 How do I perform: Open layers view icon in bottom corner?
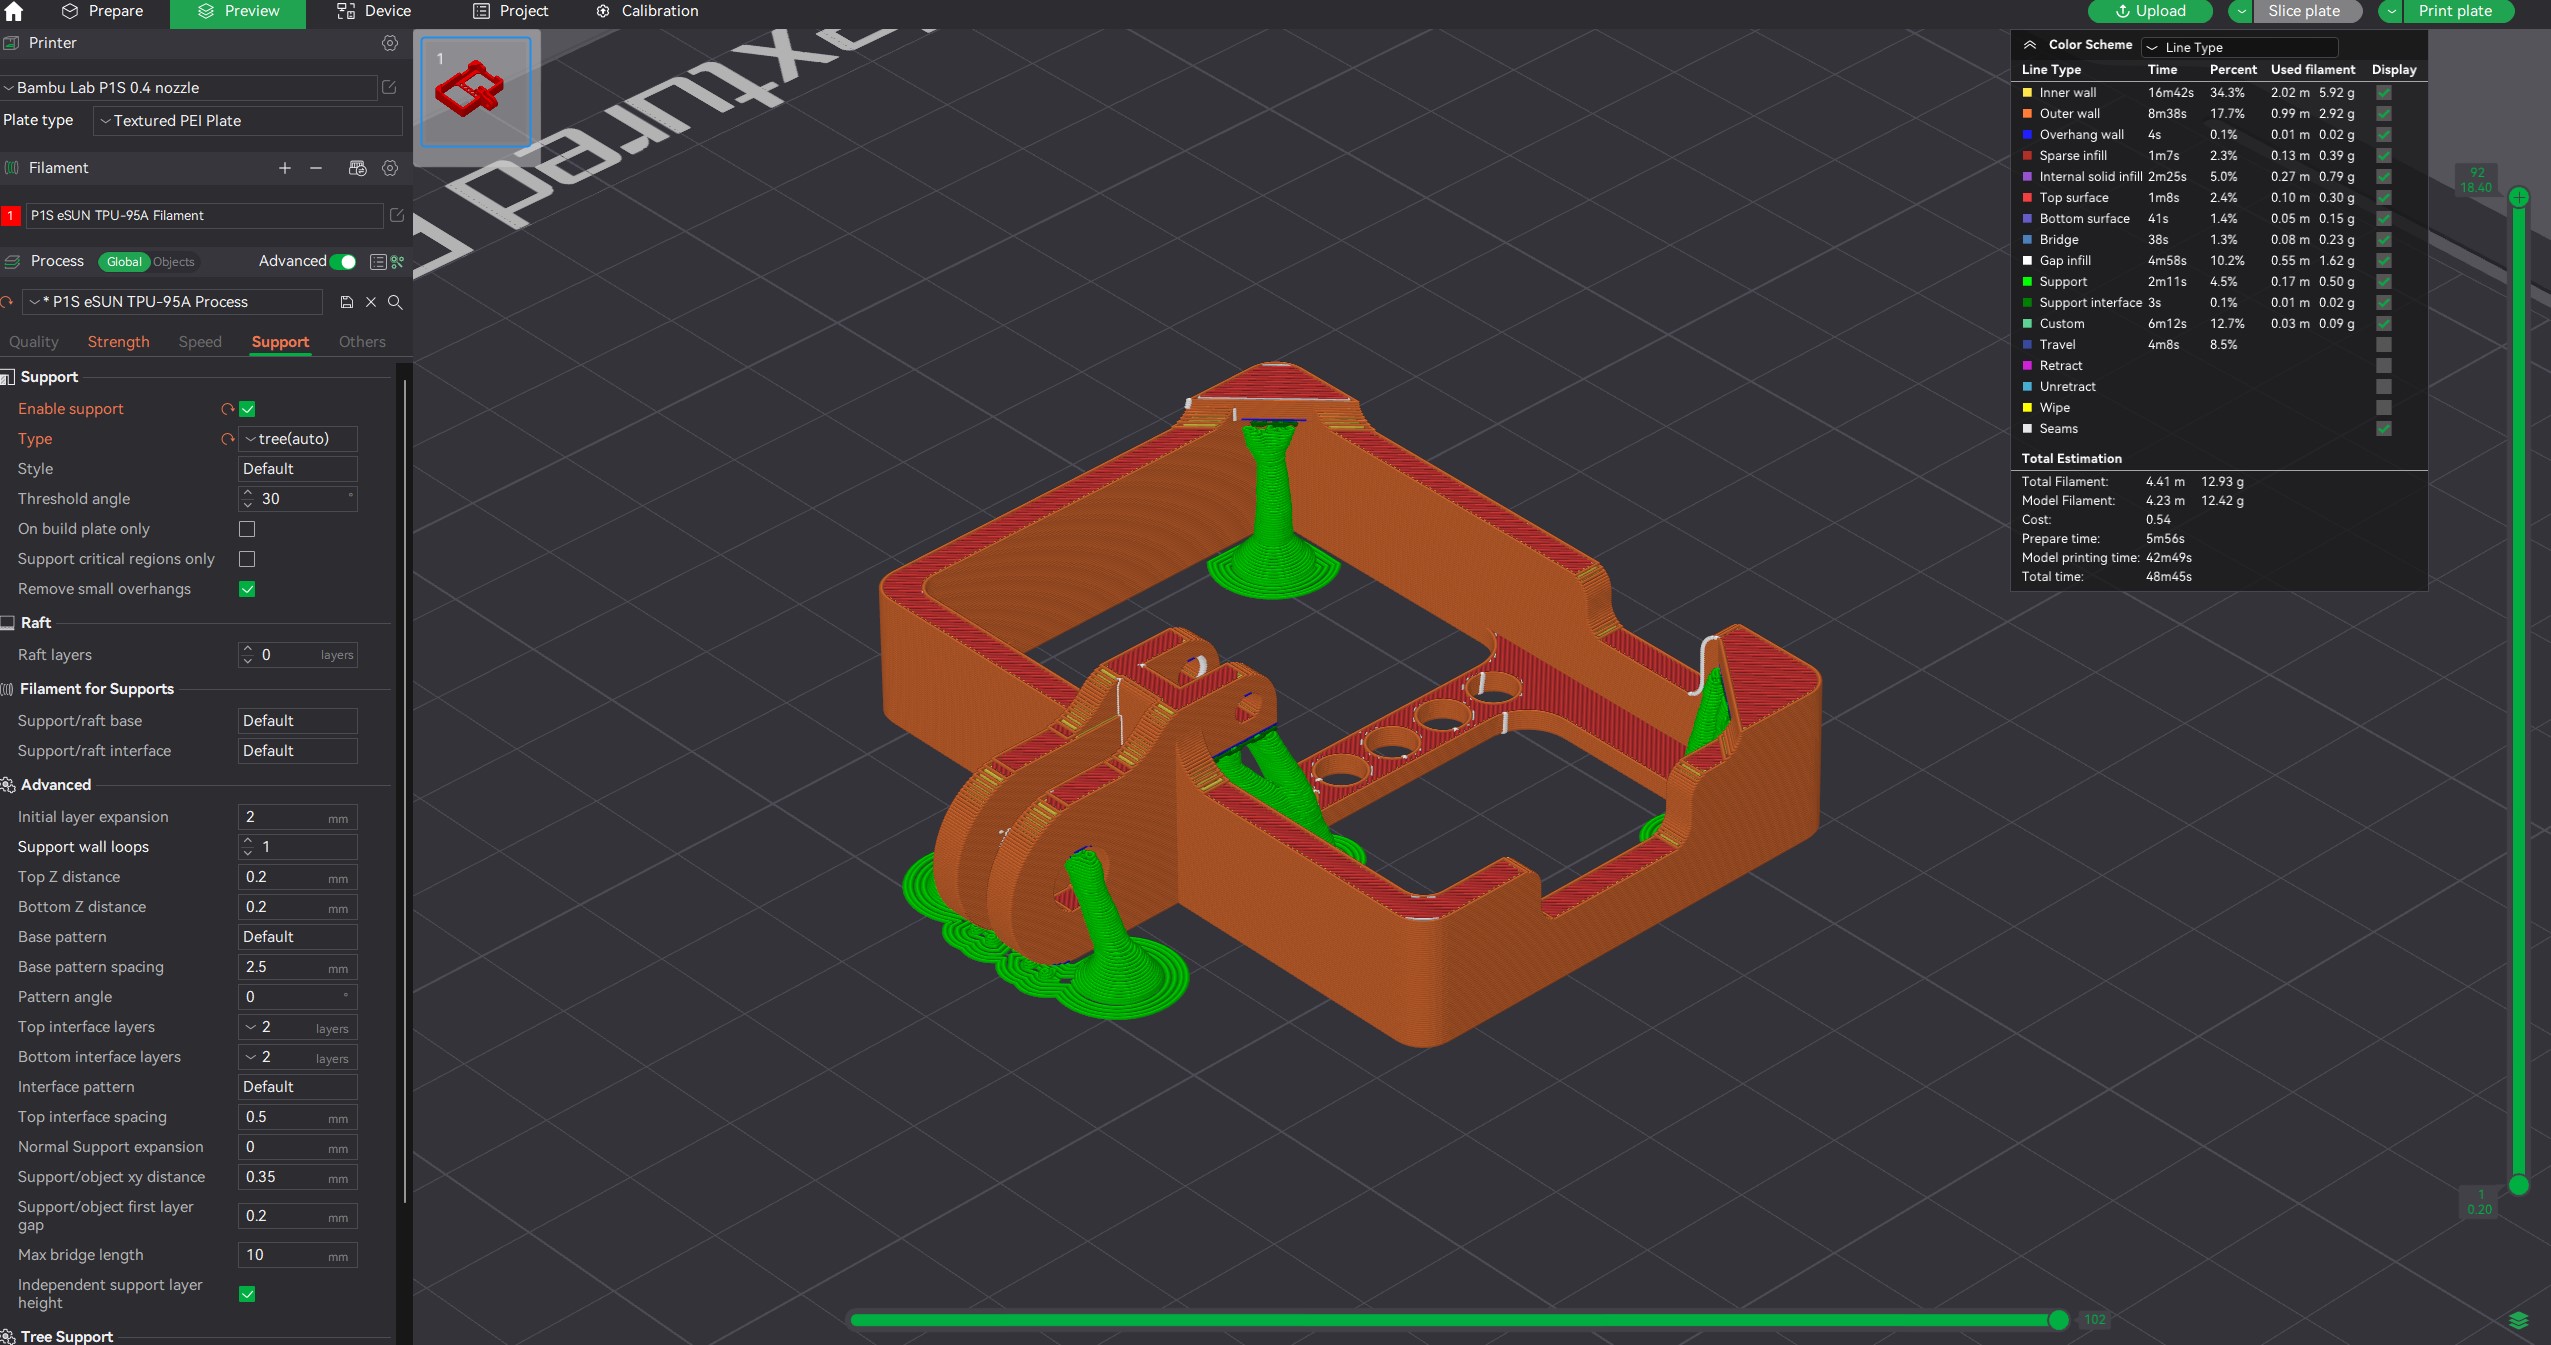[x=2519, y=1321]
